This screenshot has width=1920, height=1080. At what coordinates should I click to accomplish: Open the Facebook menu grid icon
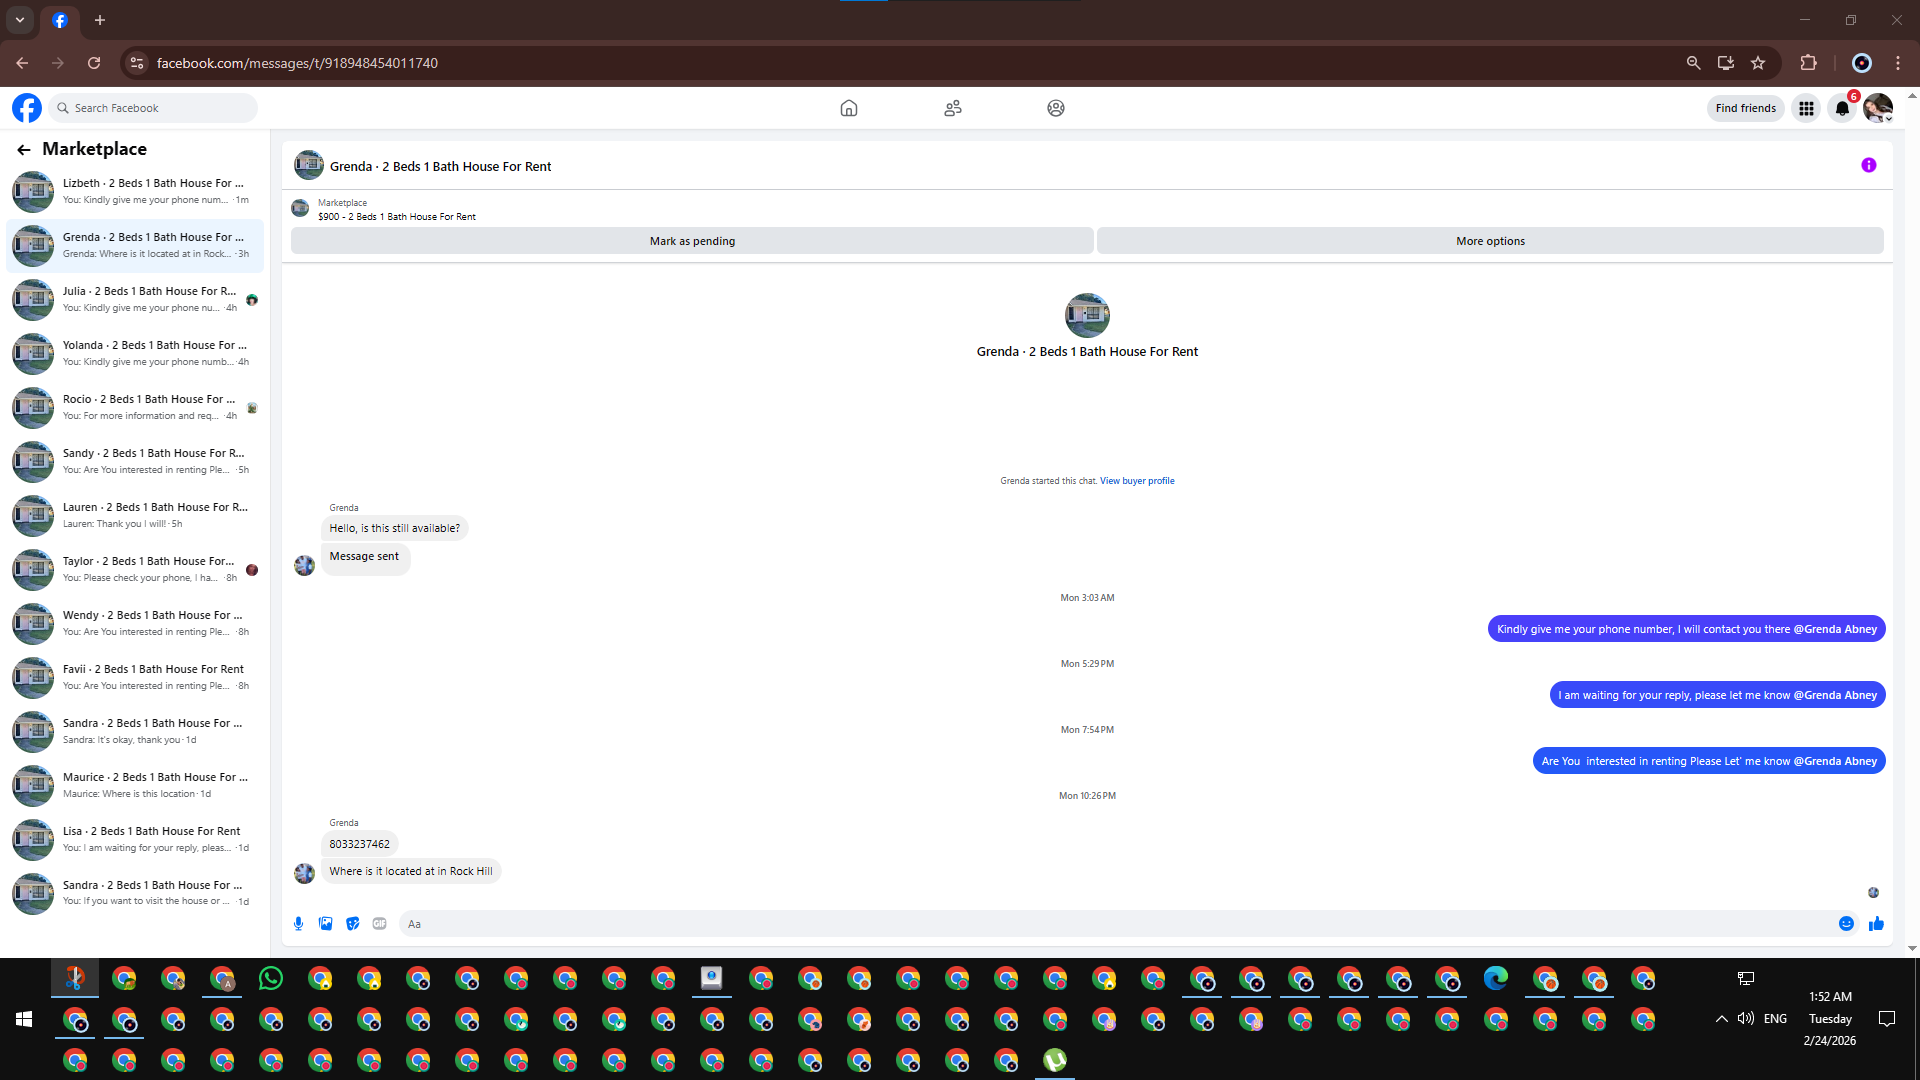[x=1806, y=108]
